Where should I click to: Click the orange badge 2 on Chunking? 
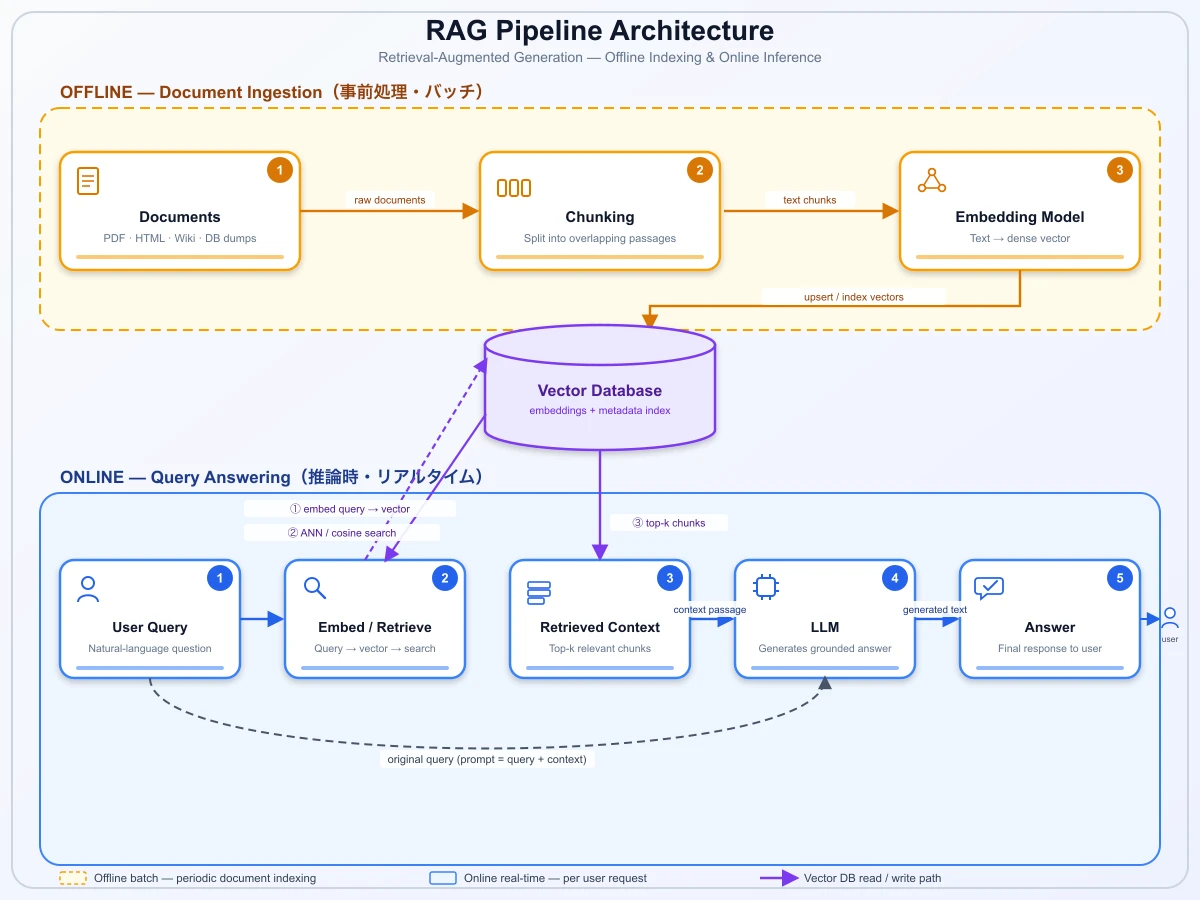coord(700,170)
